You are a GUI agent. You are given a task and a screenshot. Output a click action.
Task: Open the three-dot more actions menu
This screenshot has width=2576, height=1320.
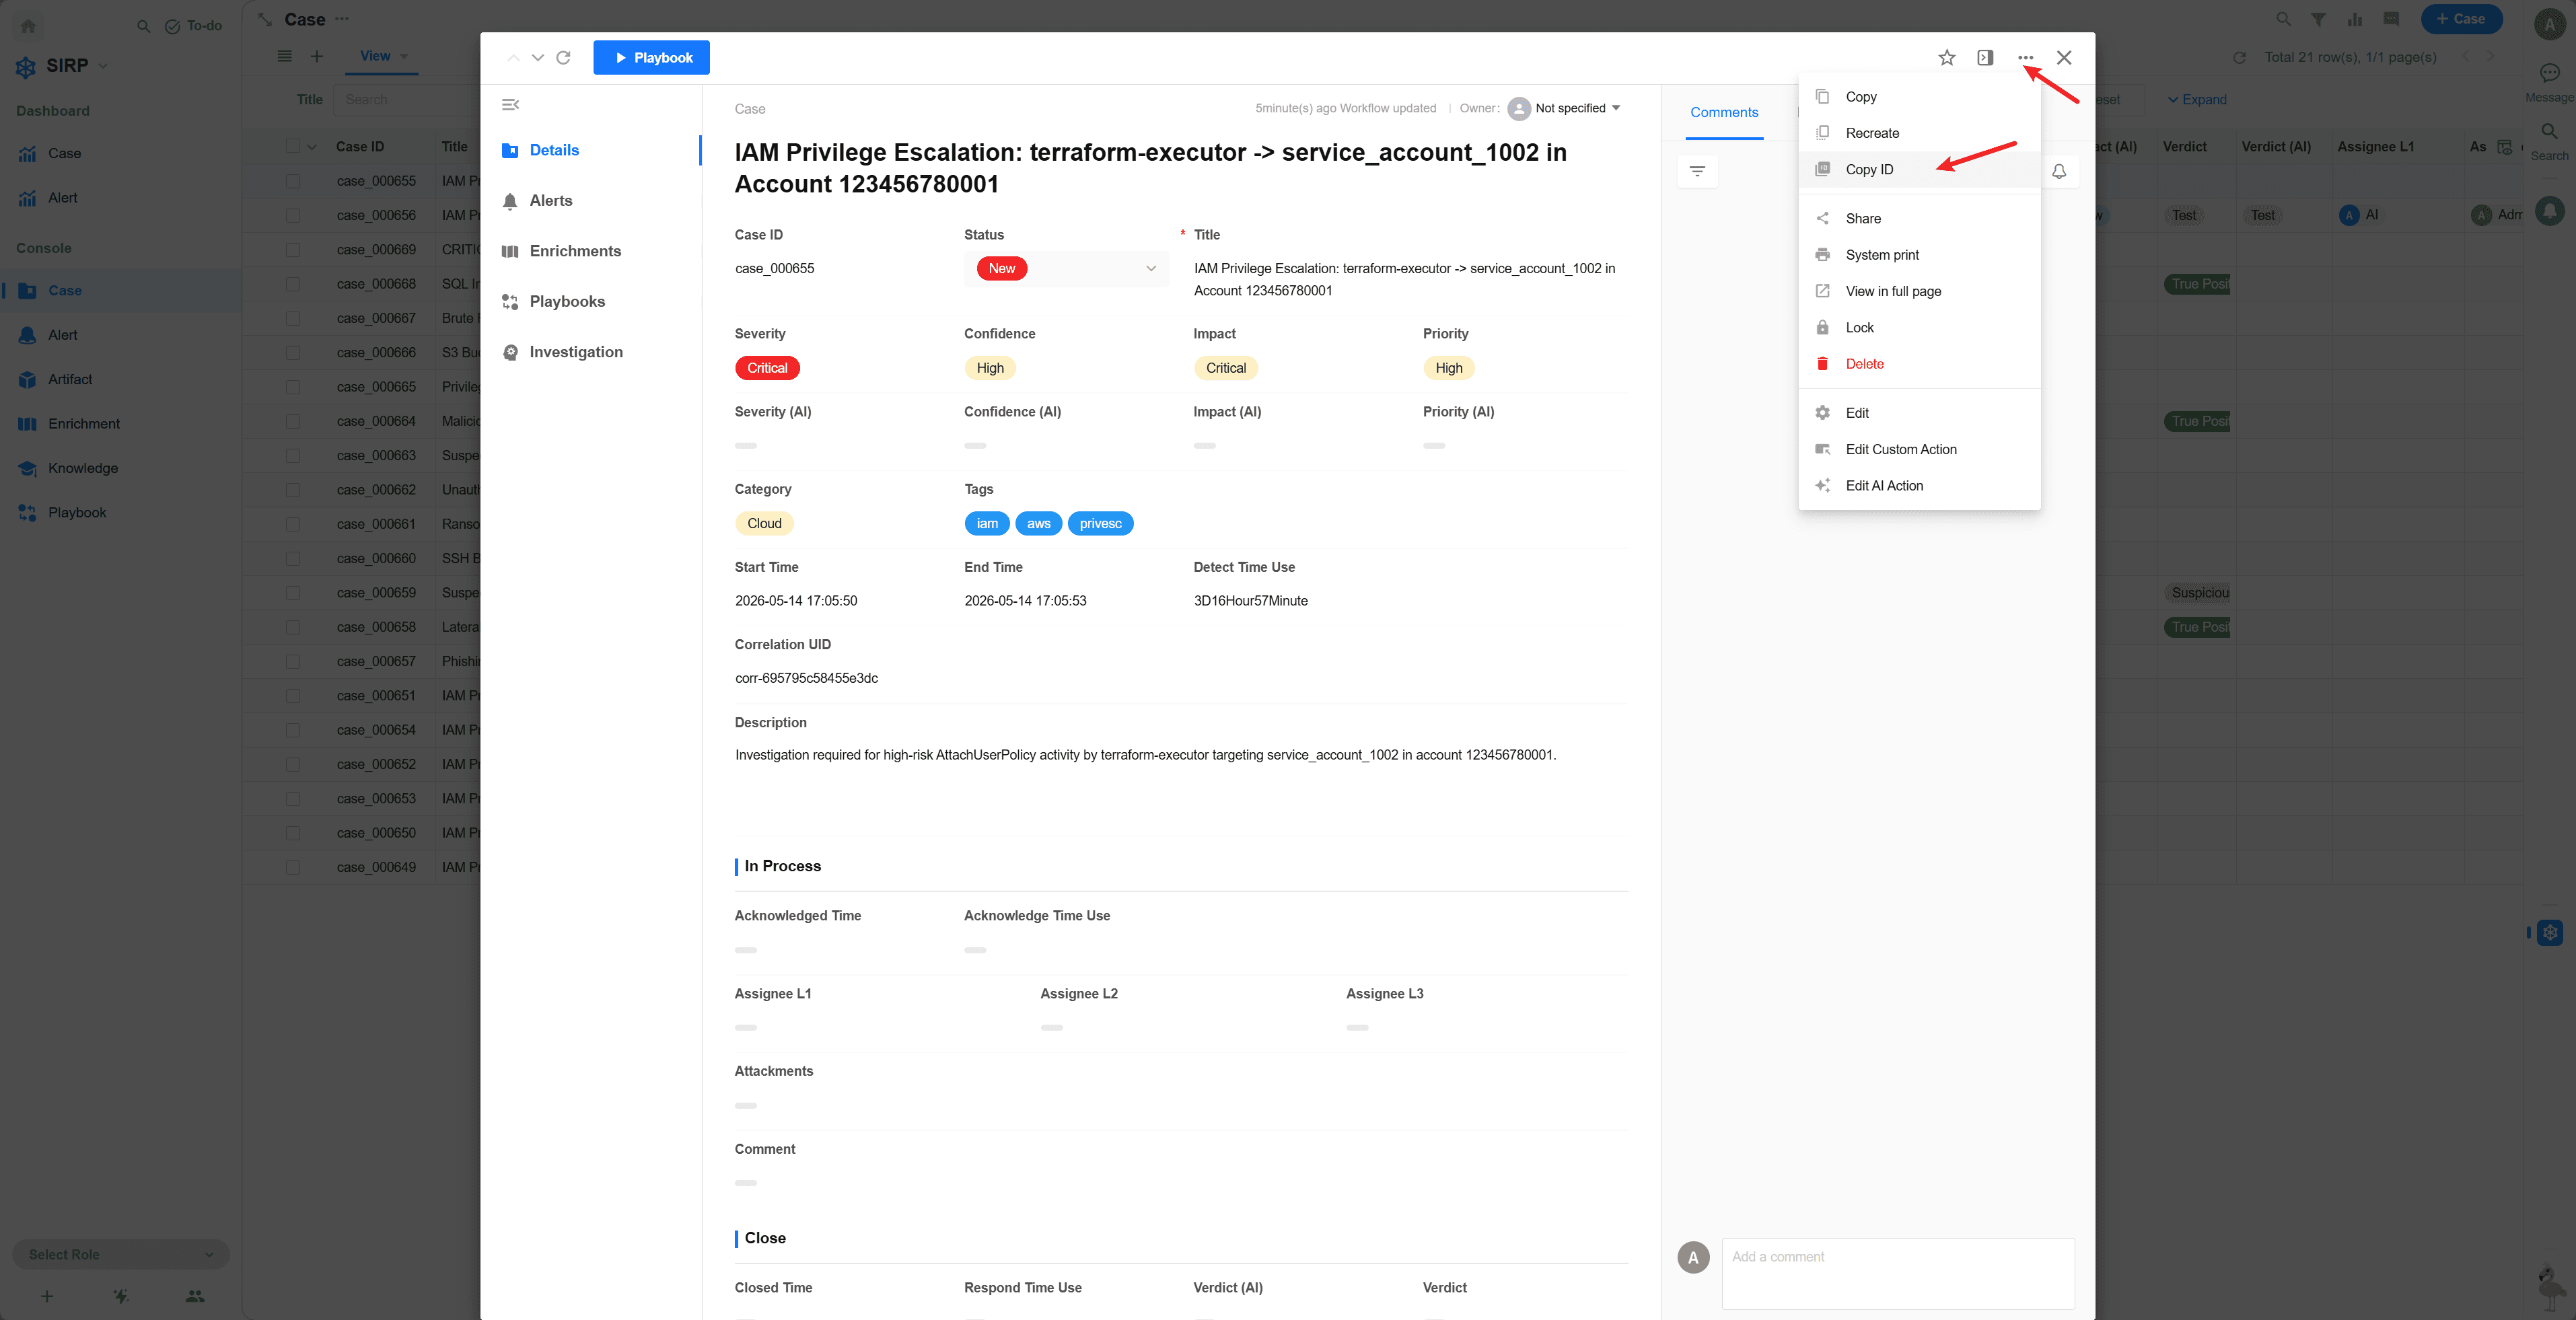tap(2025, 58)
